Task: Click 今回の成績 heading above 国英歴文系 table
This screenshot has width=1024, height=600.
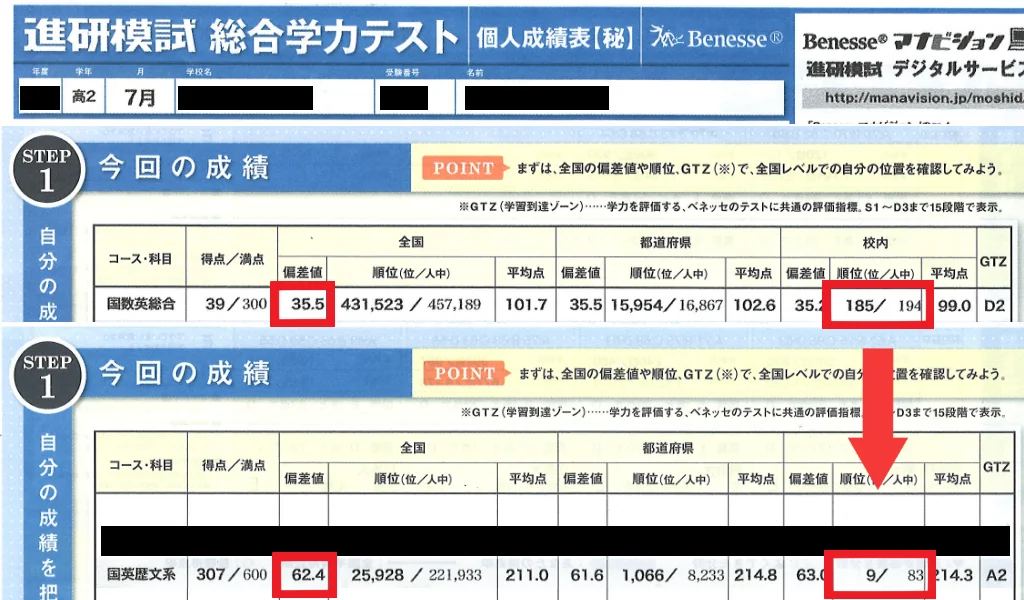Action: coord(184,373)
